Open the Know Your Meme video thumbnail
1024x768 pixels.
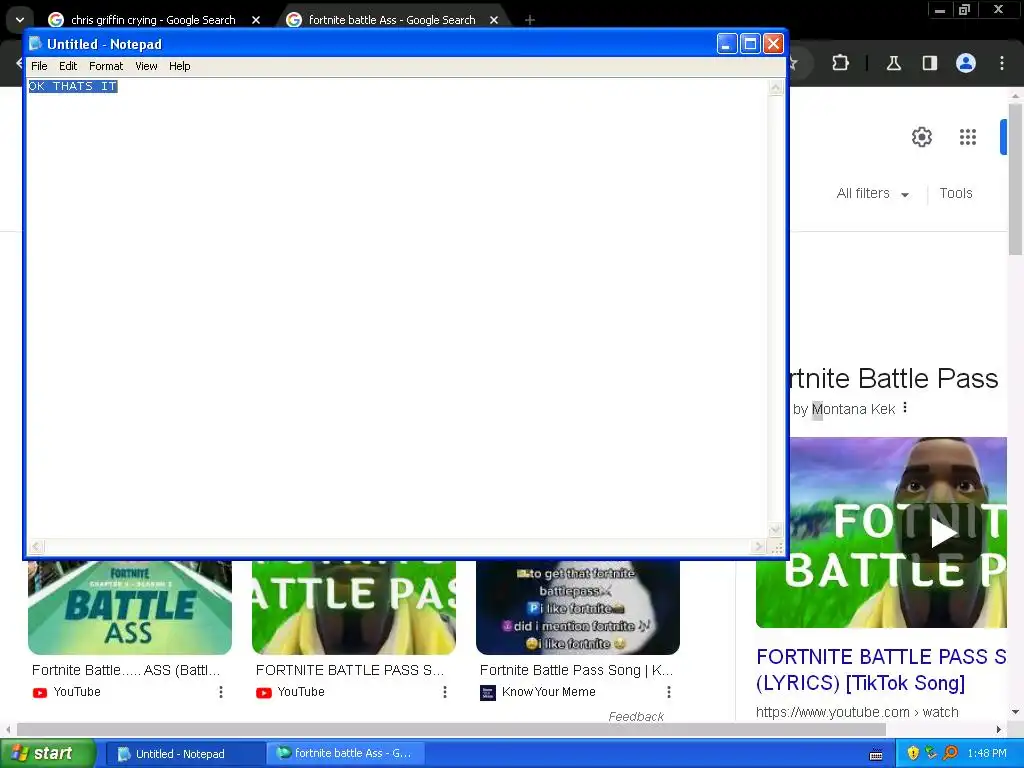pyautogui.click(x=578, y=607)
